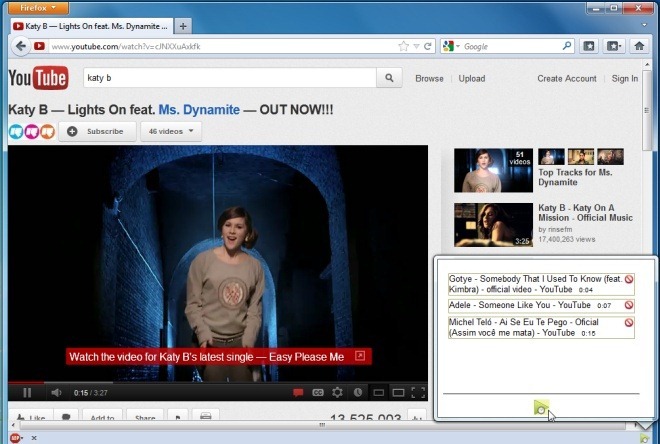Toggle closed captions CC button
This screenshot has width=660, height=444.
coord(318,393)
